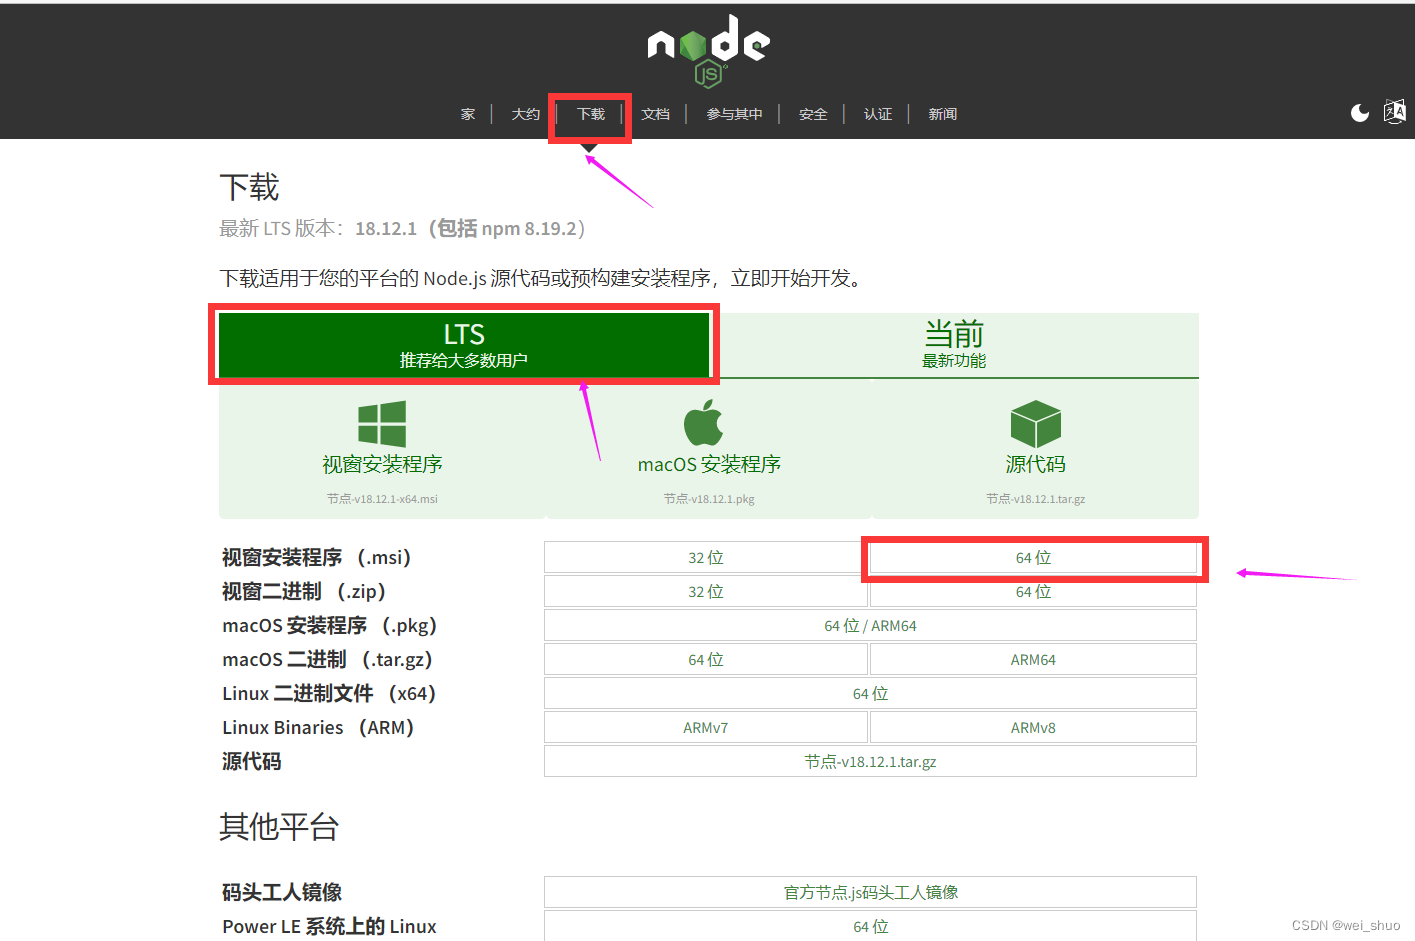Click the 视窗安装程序 (.msi) row label
1415x941 pixels.
pos(316,558)
